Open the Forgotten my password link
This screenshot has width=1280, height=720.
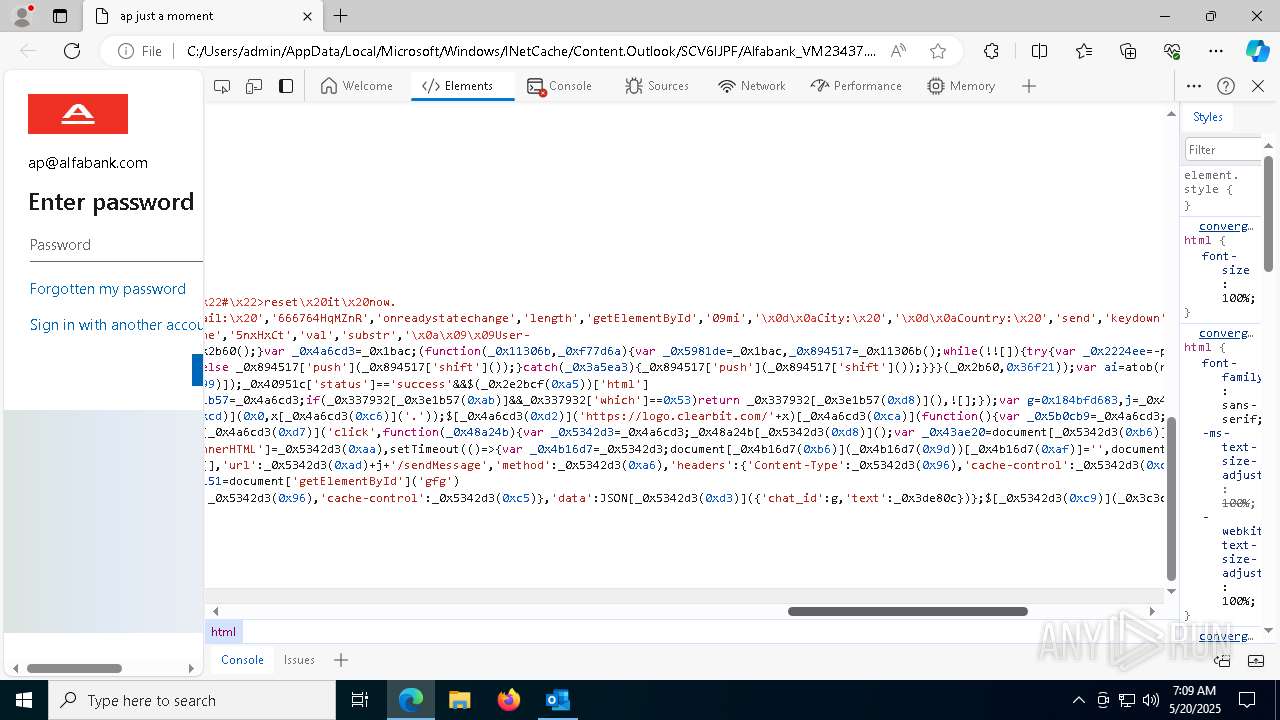(x=108, y=289)
